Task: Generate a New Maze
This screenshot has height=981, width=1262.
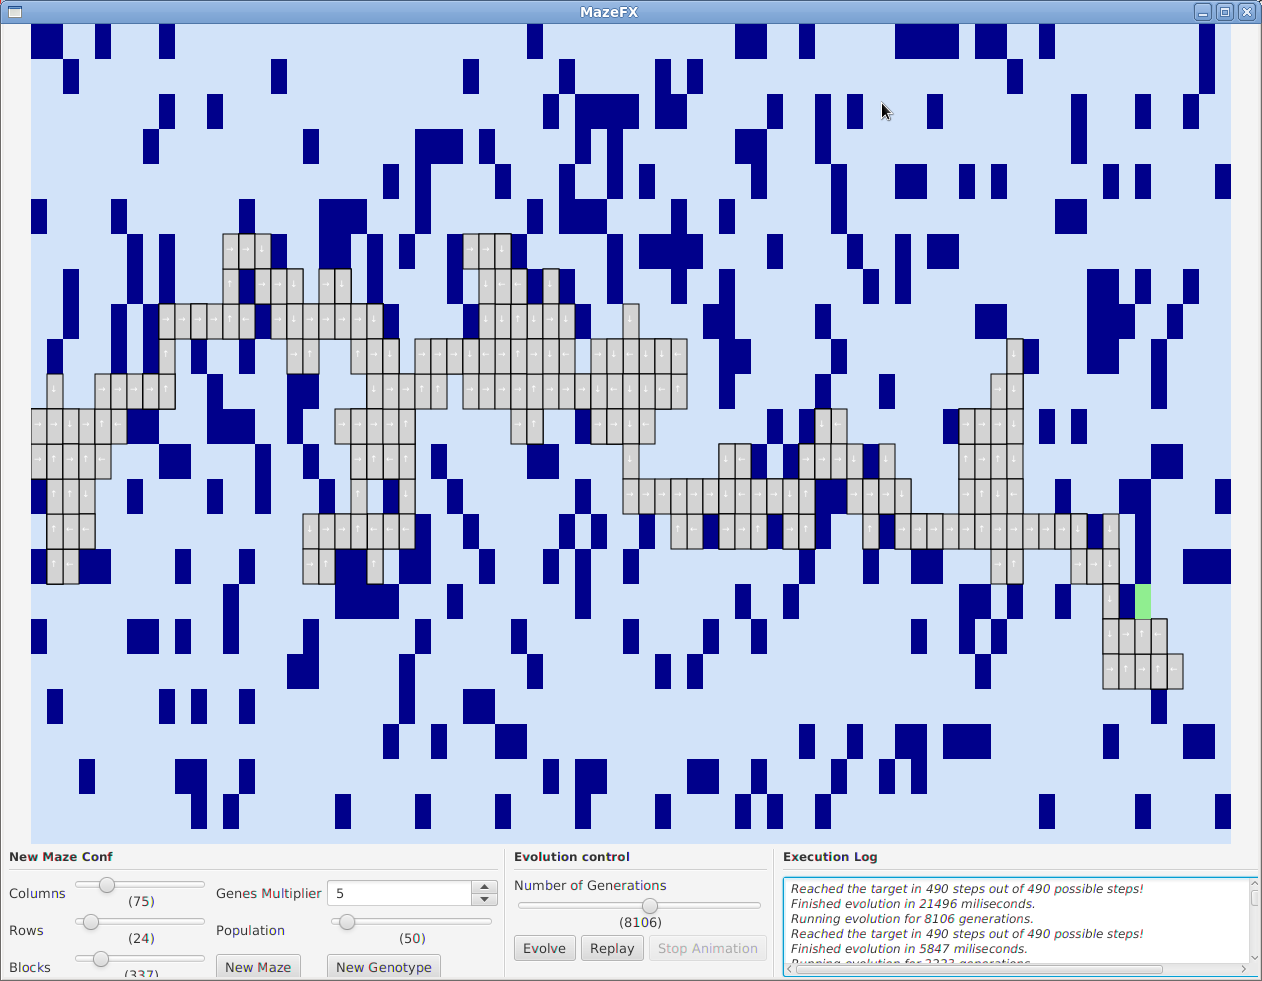Action: click(x=258, y=967)
